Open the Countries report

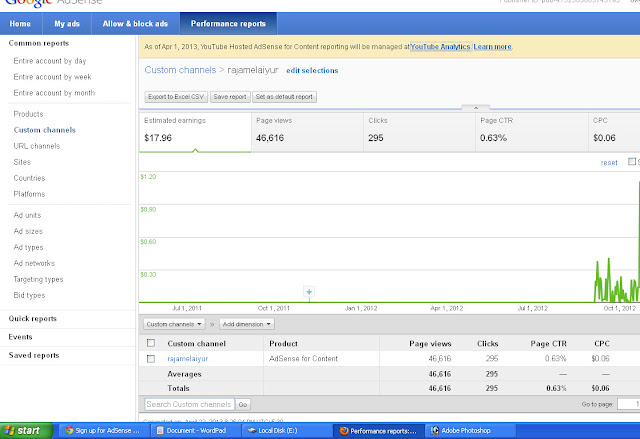(29, 178)
